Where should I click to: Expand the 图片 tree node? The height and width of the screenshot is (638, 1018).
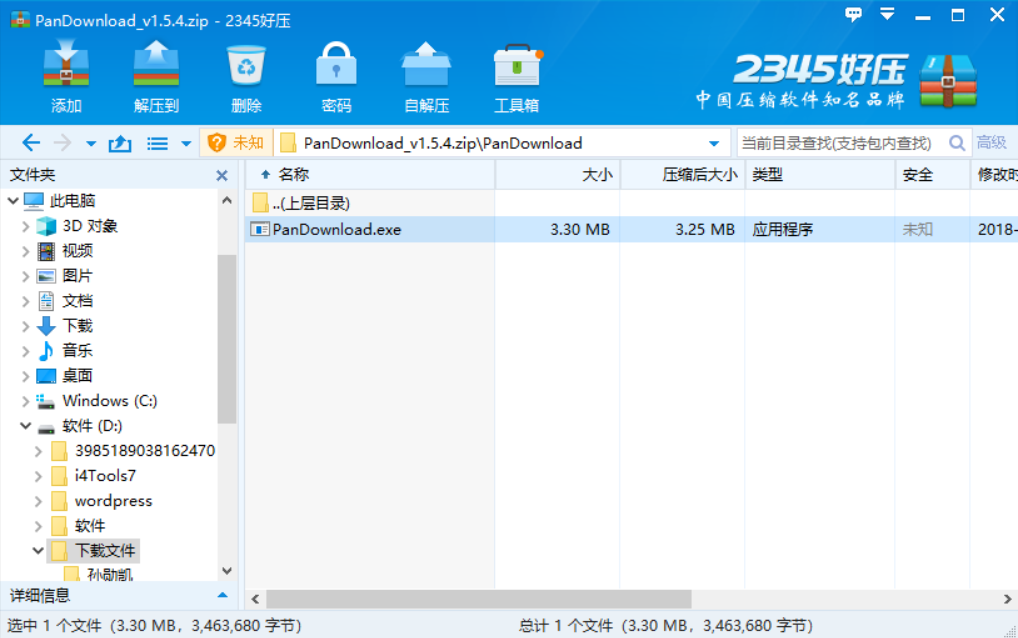tap(25, 276)
